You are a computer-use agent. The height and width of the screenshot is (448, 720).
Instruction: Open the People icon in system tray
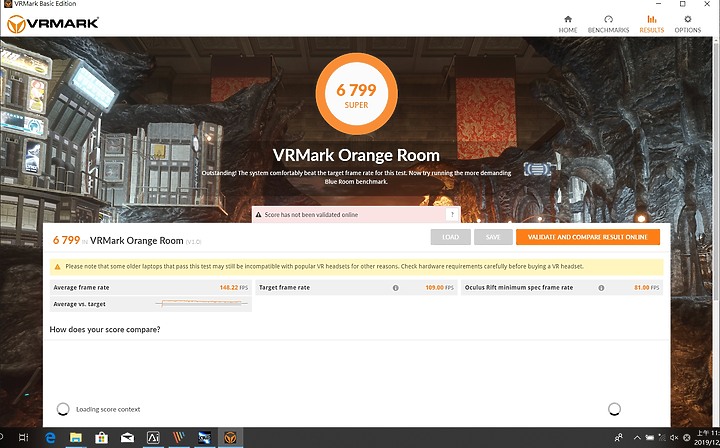[x=619, y=437]
